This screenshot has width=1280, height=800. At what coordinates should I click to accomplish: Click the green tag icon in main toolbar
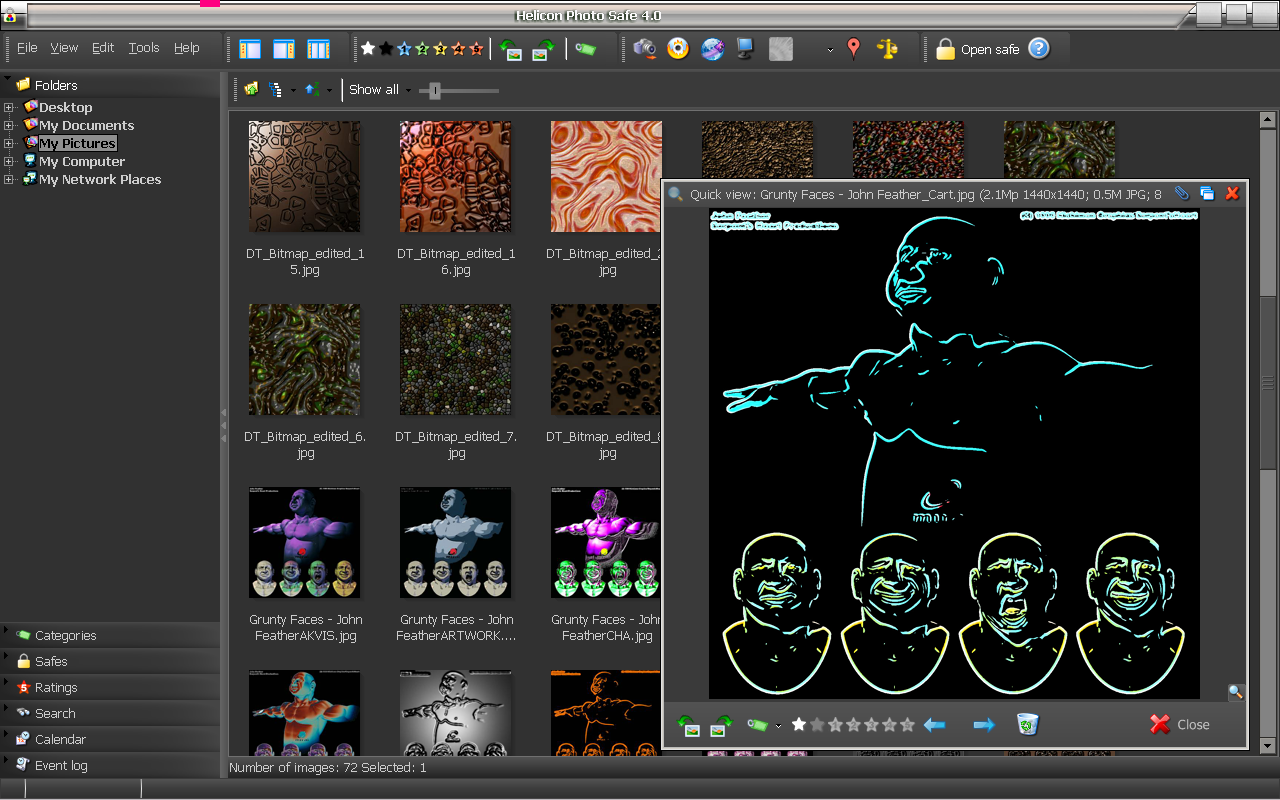pos(586,48)
